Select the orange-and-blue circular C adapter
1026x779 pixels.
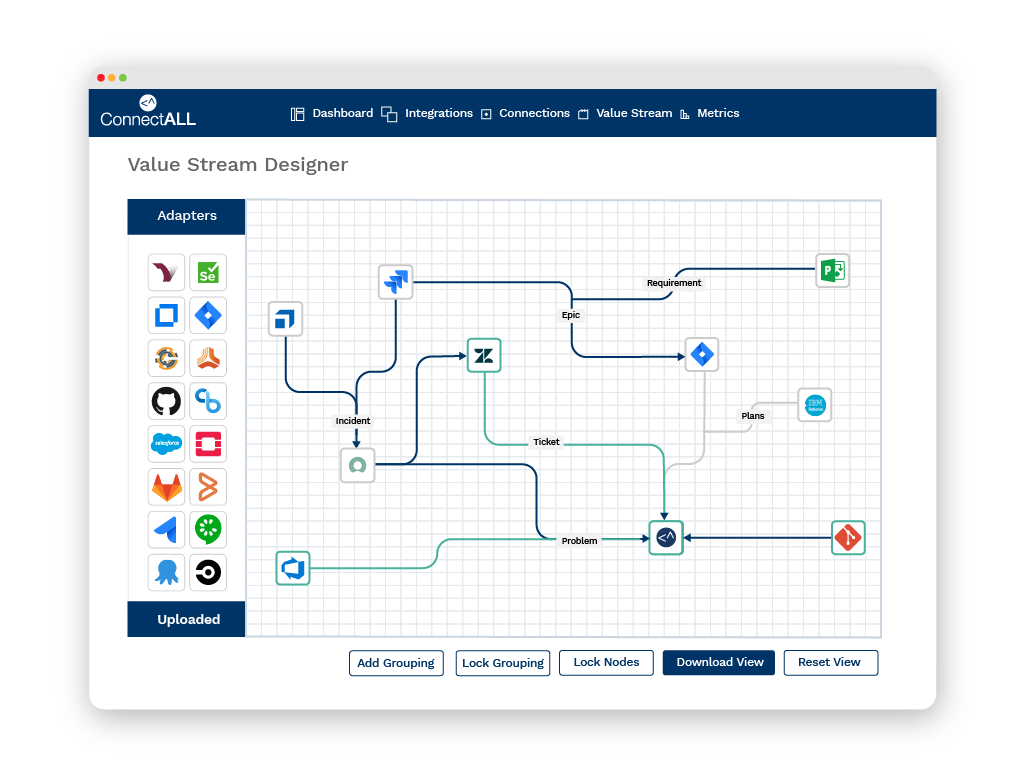[166, 358]
